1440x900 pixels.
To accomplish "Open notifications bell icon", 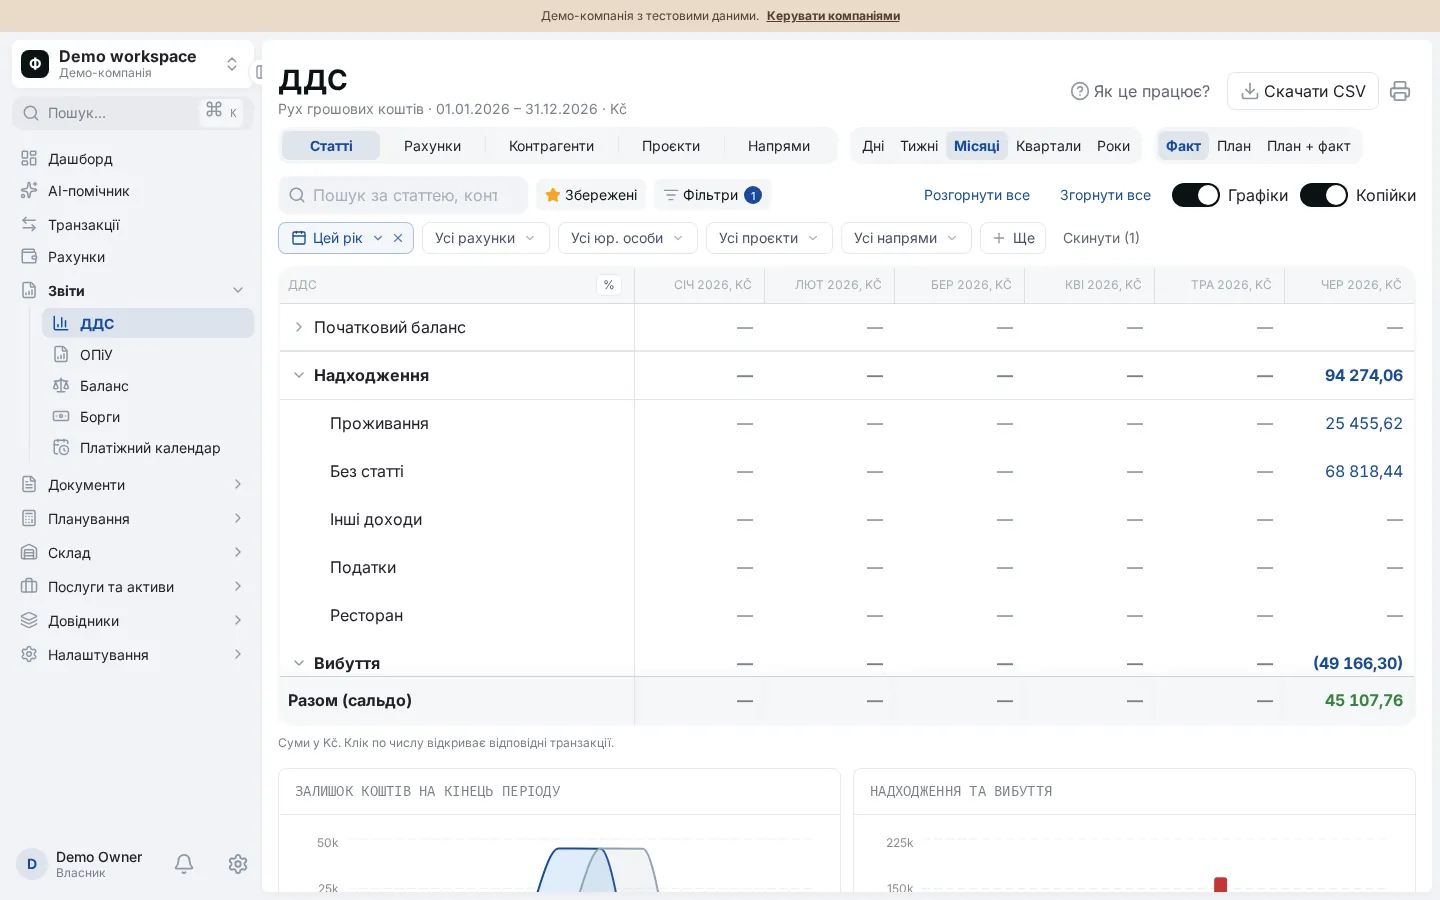I will [x=184, y=864].
